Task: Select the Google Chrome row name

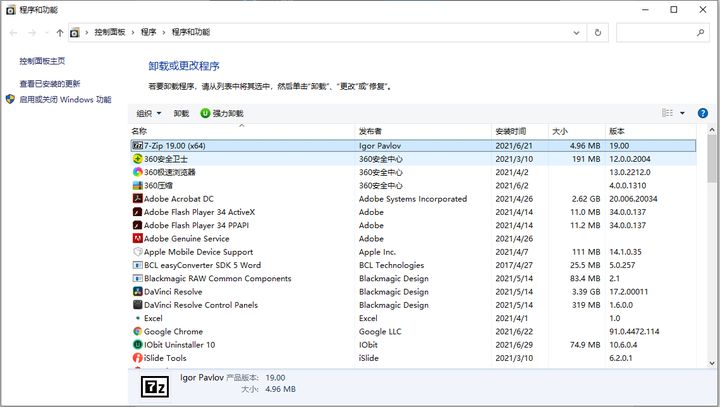Action: [x=173, y=331]
